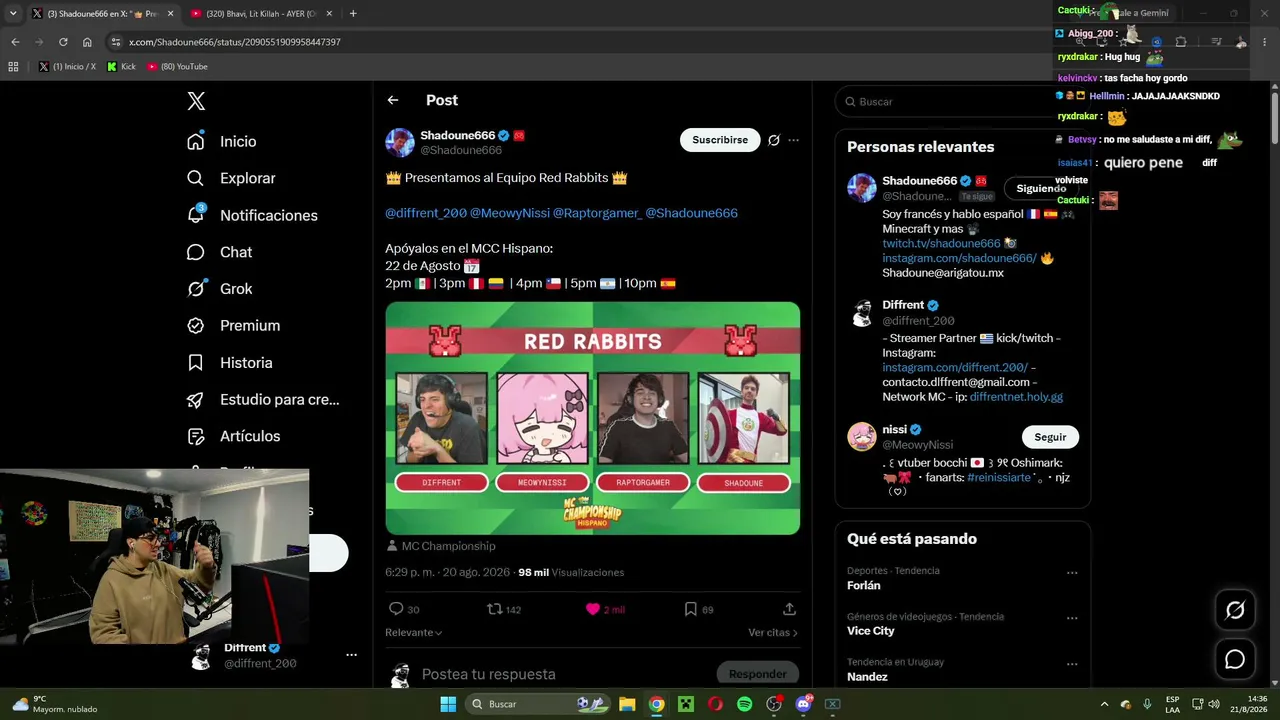Follow nissi with the Seguir button
Viewport: 1280px width, 720px height.
[x=1050, y=437]
